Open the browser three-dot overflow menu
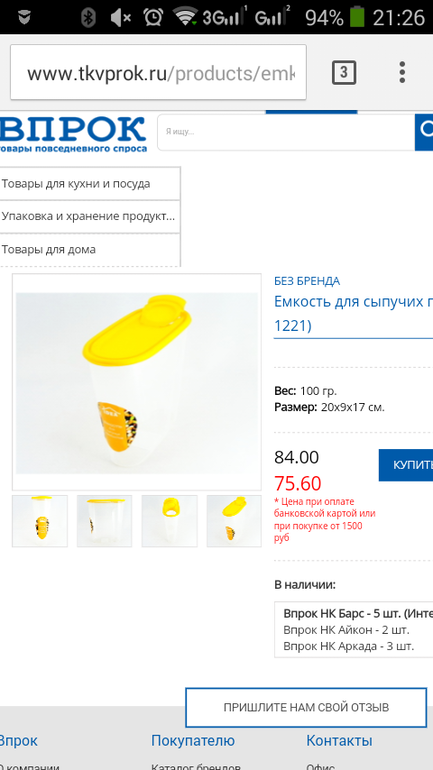This screenshot has width=433, height=770. [x=402, y=72]
